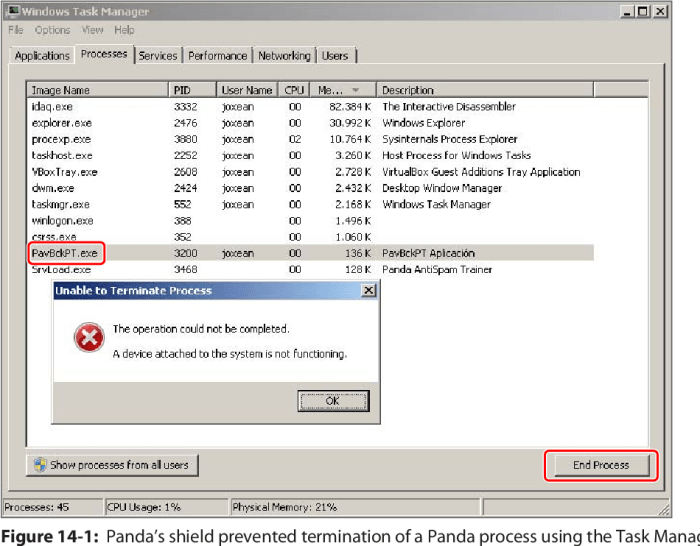The image size is (700, 546).
Task: Select the idaq.exe process row
Action: pyautogui.click(x=310, y=107)
